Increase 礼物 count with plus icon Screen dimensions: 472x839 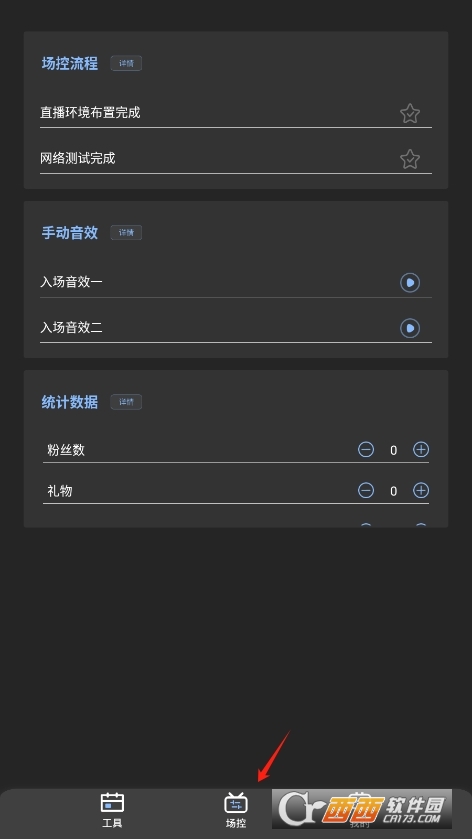click(421, 490)
